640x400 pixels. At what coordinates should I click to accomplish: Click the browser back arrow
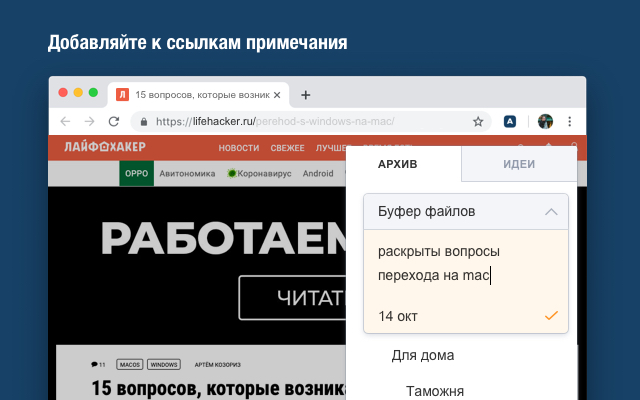(65, 121)
